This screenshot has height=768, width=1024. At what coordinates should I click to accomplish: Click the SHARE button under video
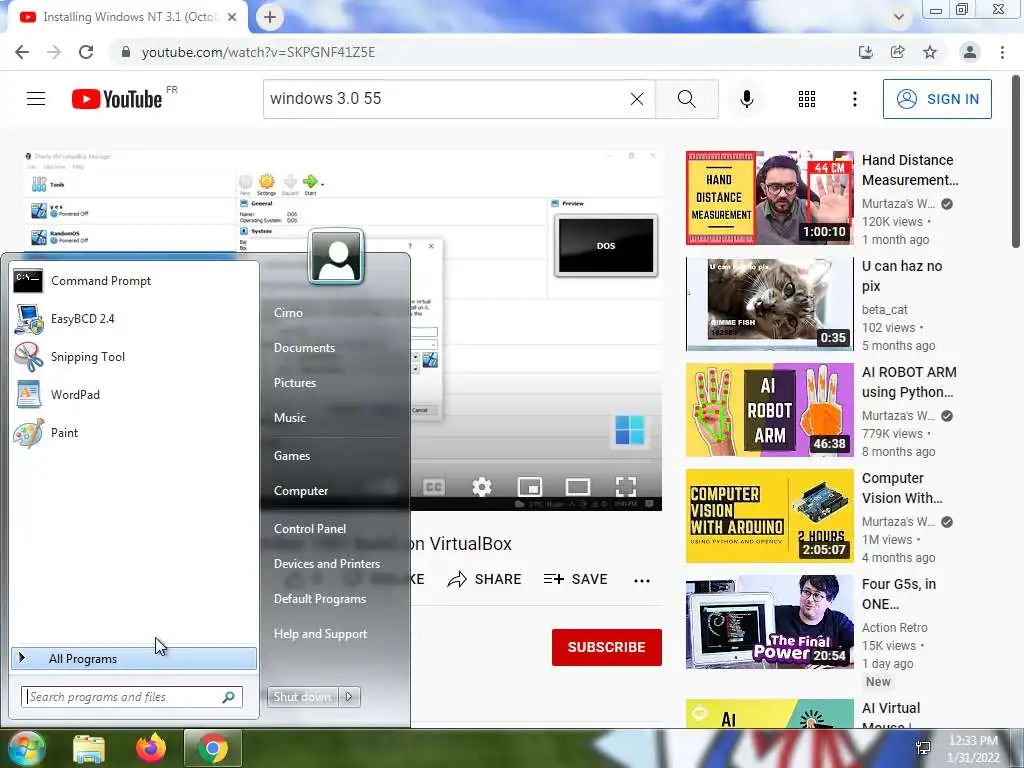[484, 579]
